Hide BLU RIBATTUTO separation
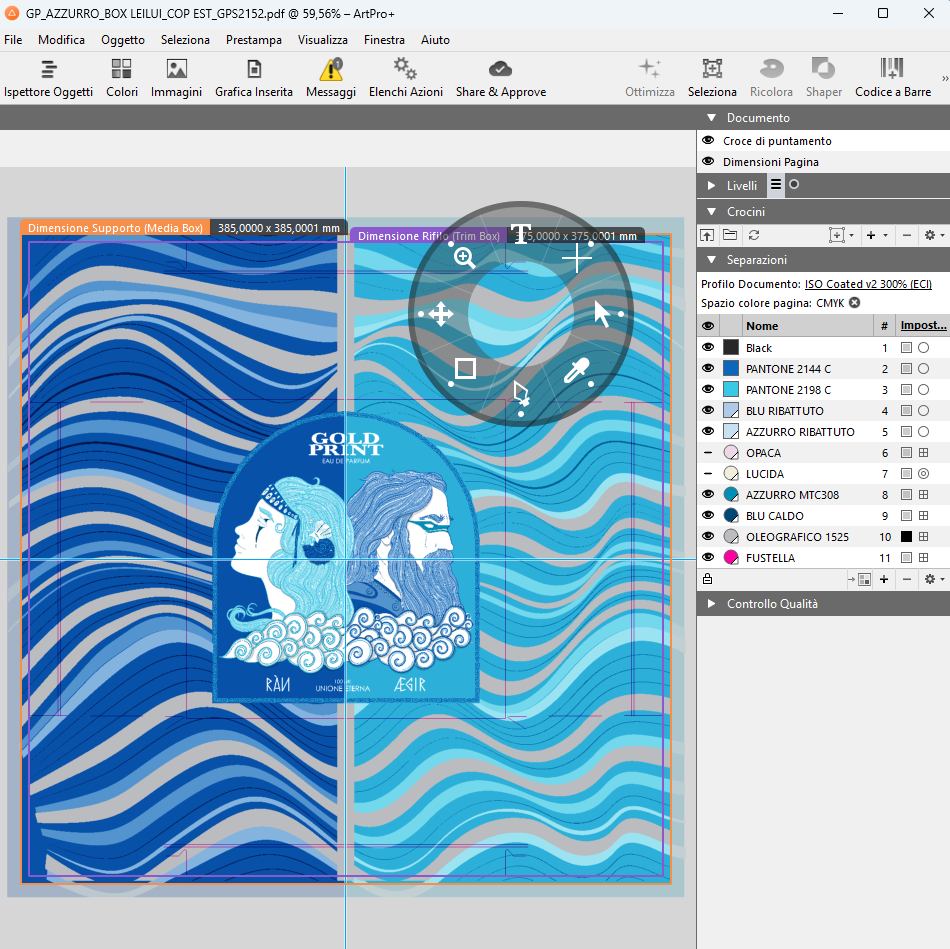This screenshot has width=950, height=949. click(708, 410)
